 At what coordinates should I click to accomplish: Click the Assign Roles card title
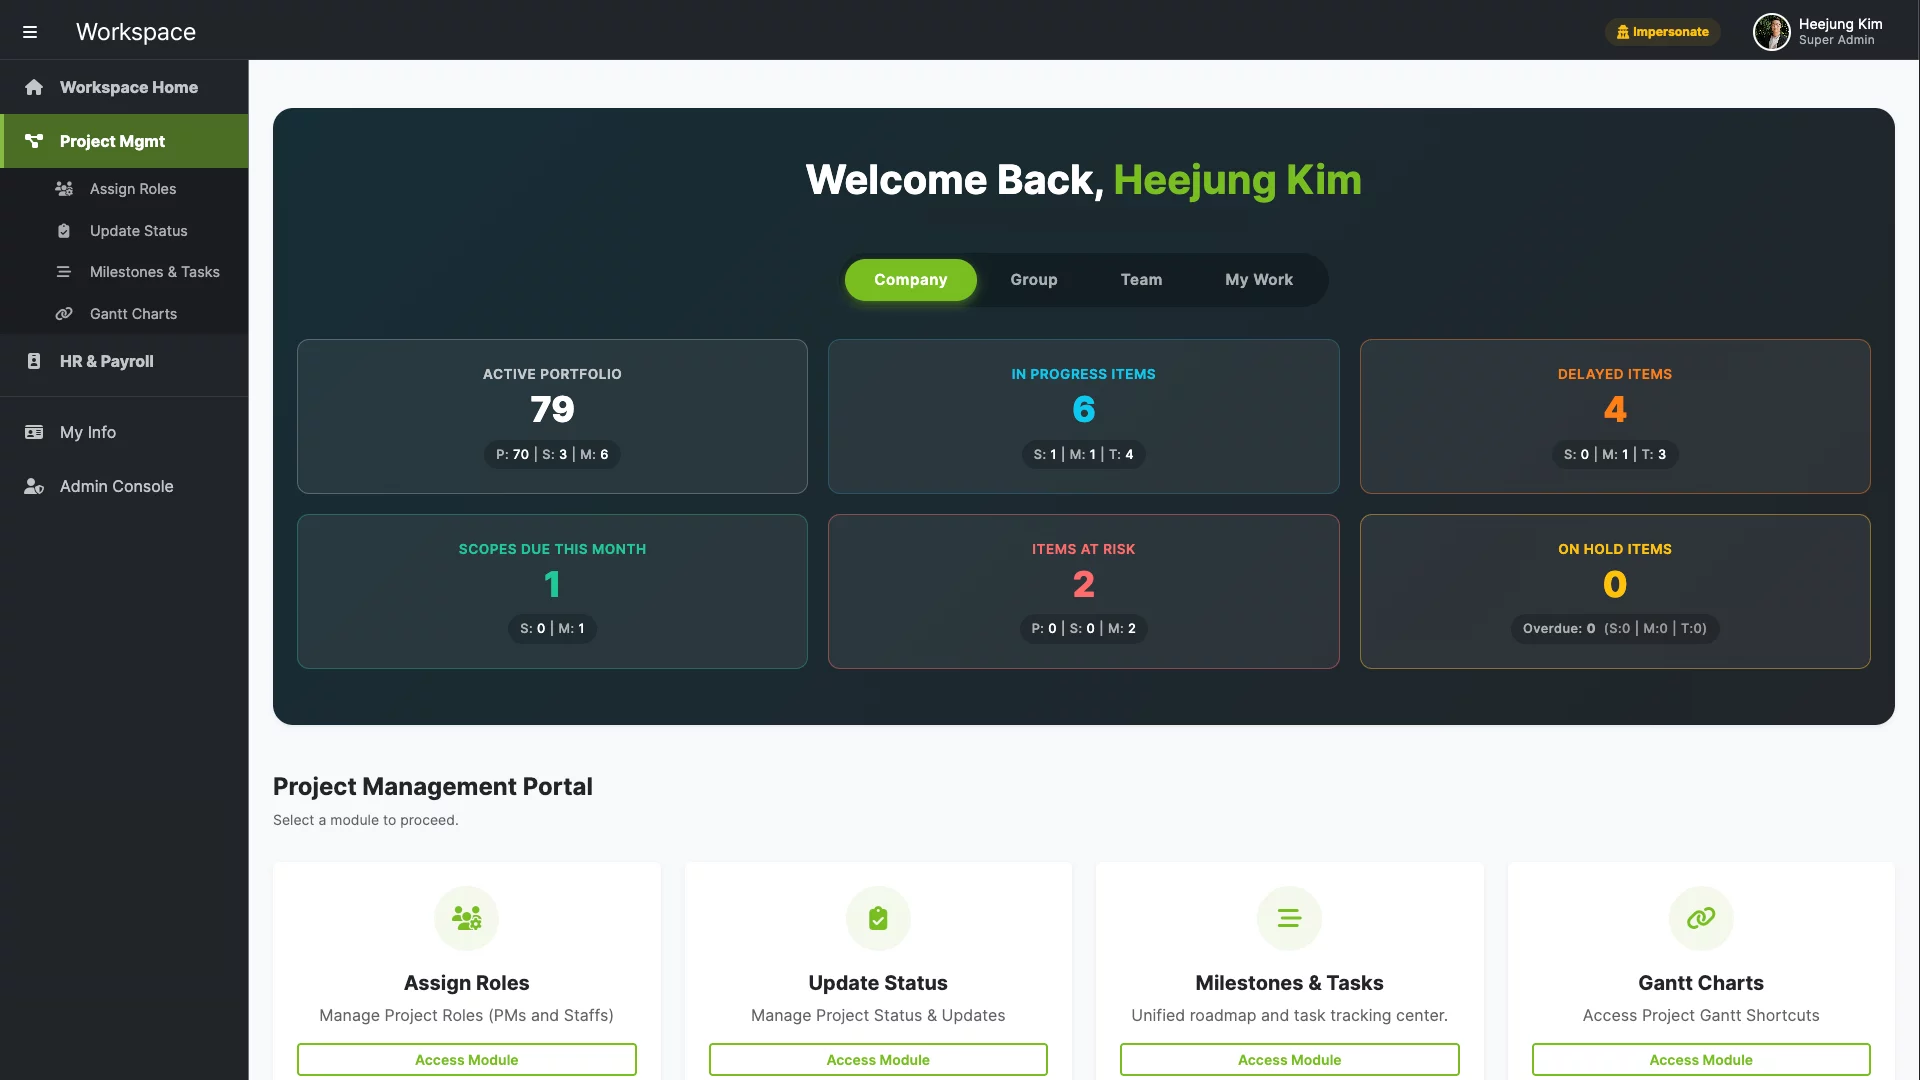click(467, 983)
